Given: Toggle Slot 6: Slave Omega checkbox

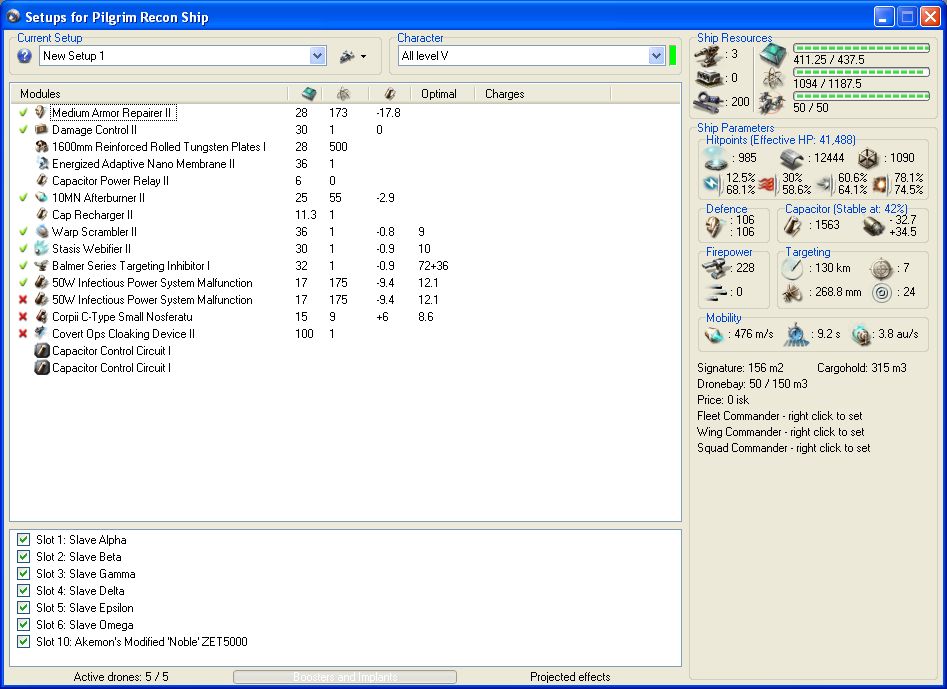Looking at the screenshot, I should click(24, 625).
